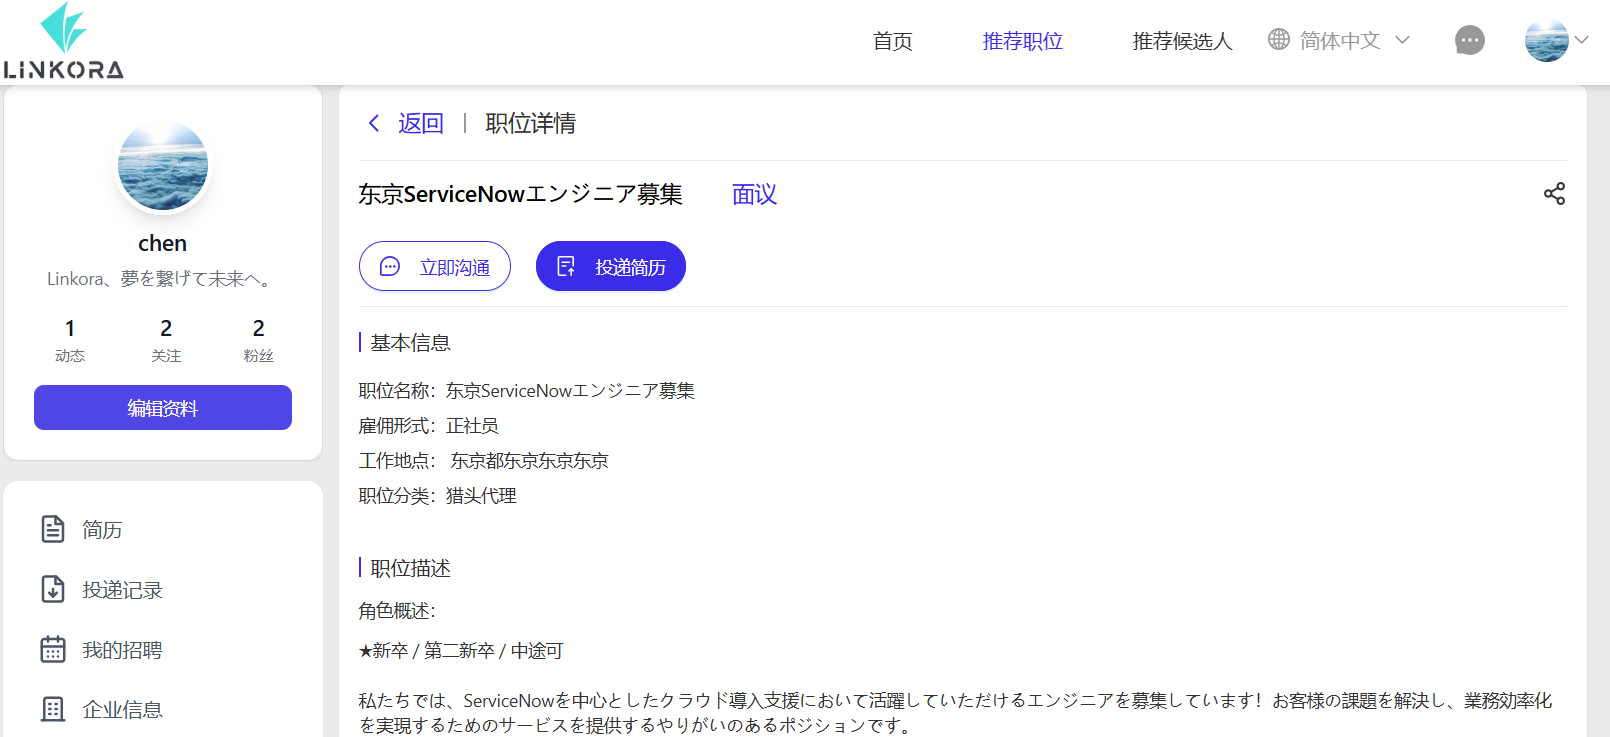Open the 简体中文 language dropdown
Viewport: 1610px width, 737px height.
point(1340,41)
